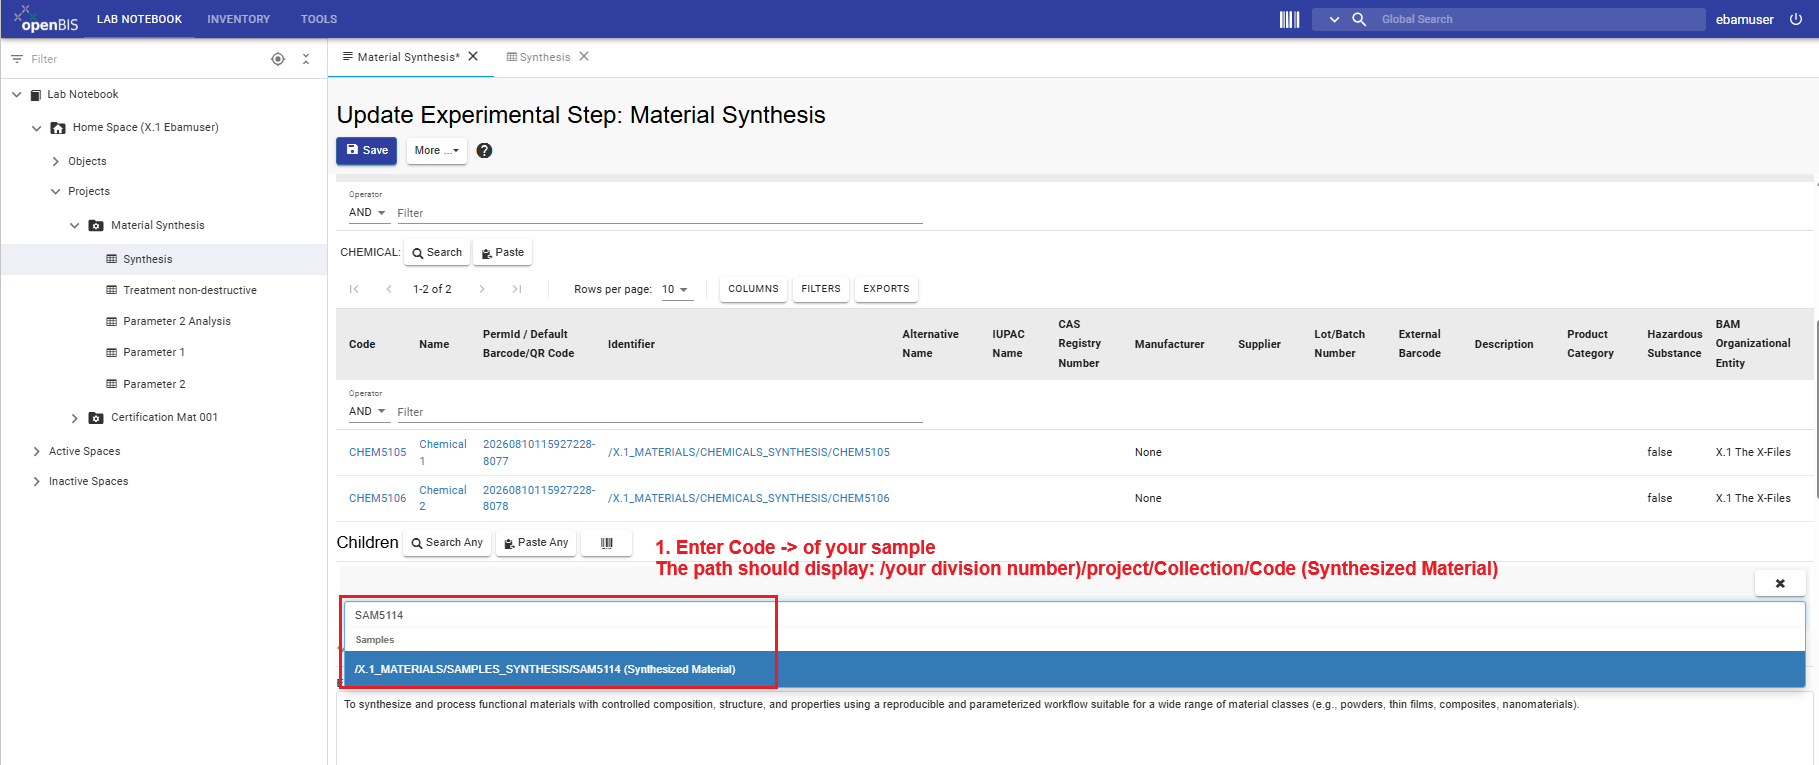Expand the Objects tree node
The image size is (1819, 765).
[55, 161]
